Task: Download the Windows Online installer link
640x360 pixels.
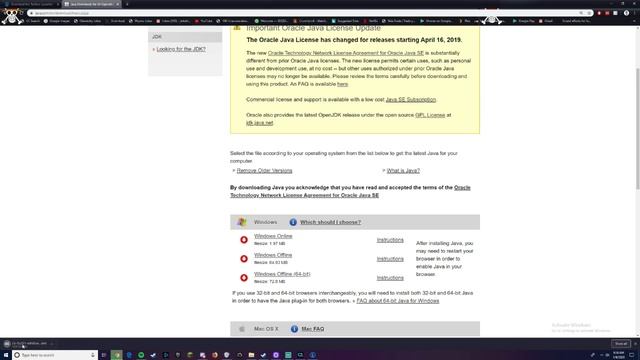Action: click(273, 236)
